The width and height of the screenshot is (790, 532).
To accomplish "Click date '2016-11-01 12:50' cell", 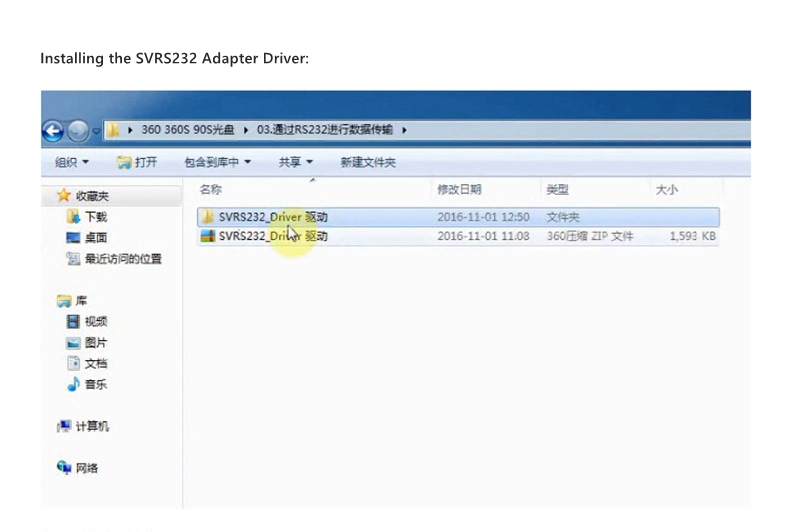I will pyautogui.click(x=483, y=217).
